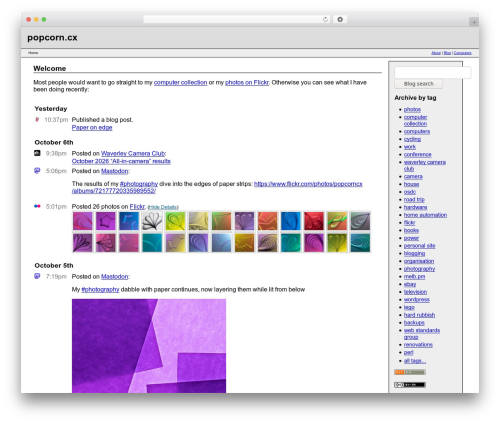Open the wordpress tag archive

tap(417, 299)
